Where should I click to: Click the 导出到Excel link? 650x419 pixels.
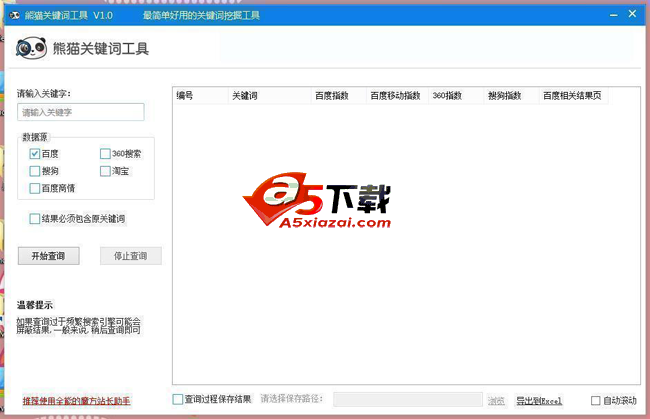click(539, 401)
